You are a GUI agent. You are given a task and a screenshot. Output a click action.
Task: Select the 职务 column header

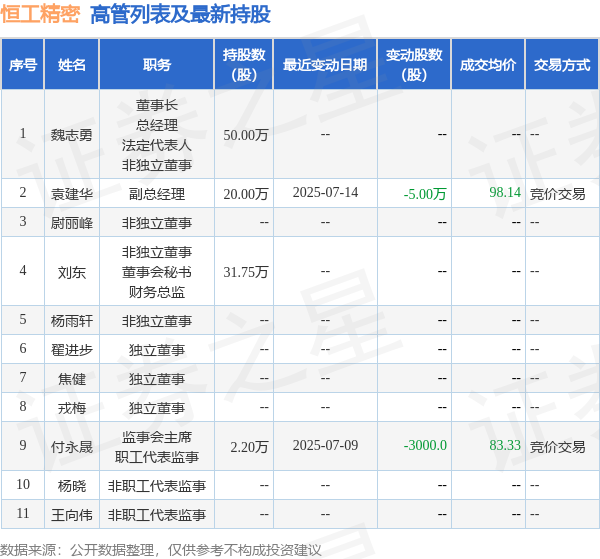click(157, 65)
